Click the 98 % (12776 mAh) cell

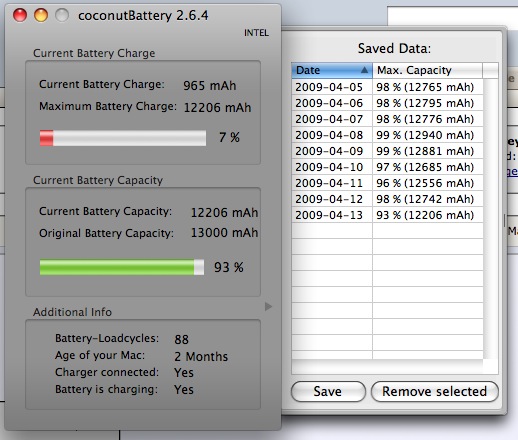[425, 119]
